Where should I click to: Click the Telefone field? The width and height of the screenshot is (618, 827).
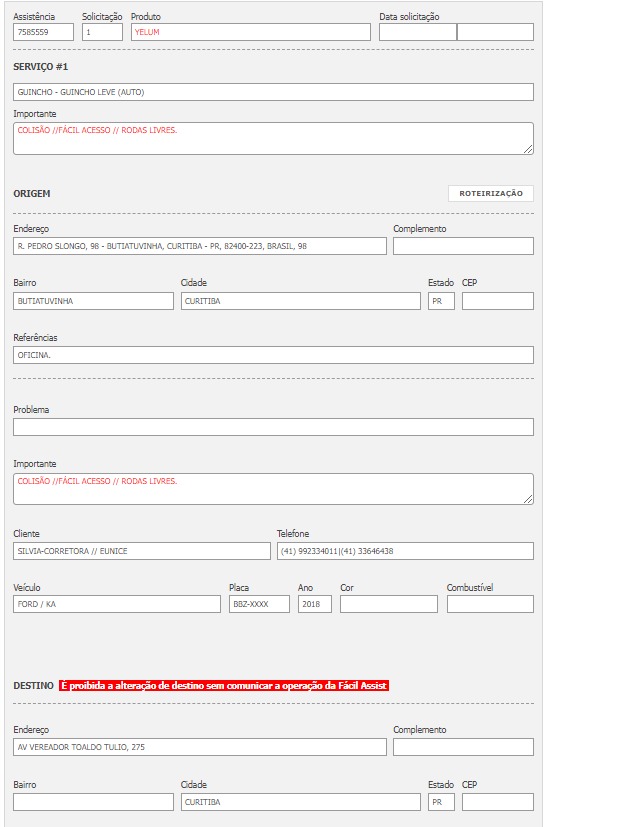(x=404, y=551)
